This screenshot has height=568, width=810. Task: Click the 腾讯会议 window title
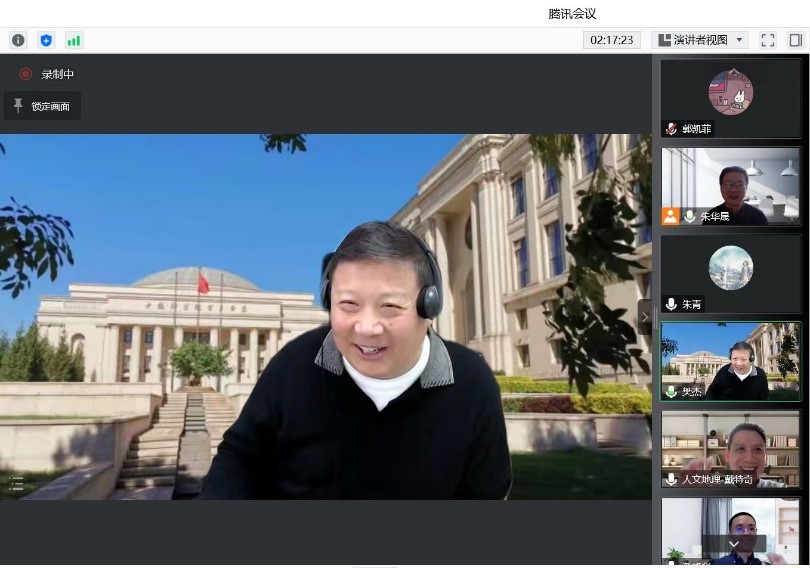coord(572,13)
